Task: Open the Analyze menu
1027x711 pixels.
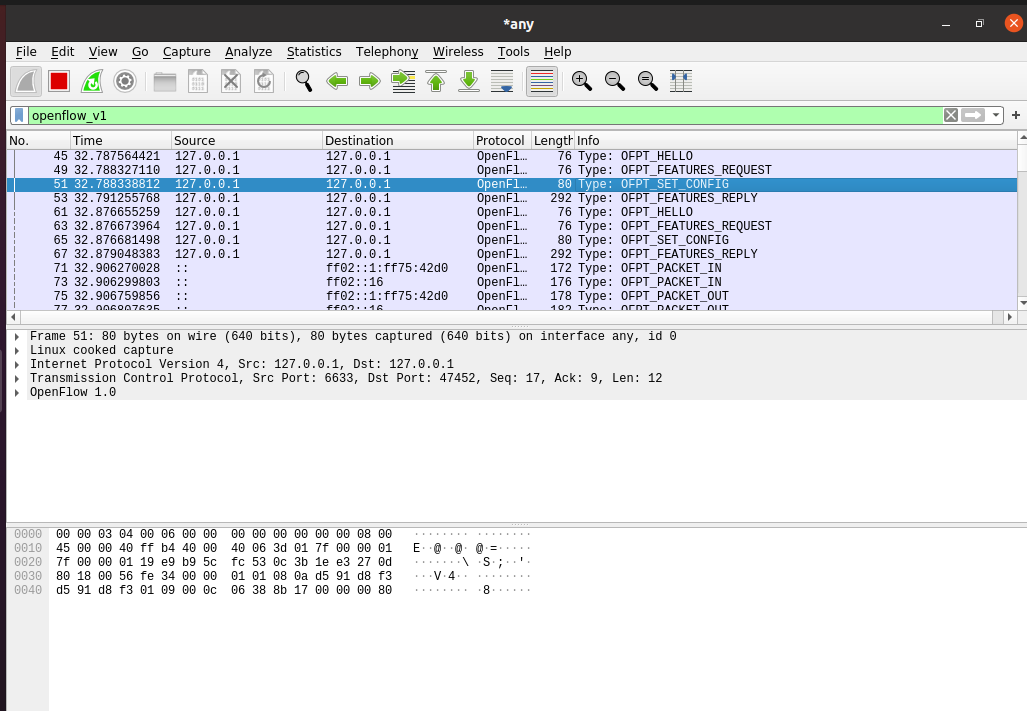Action: coord(248,52)
